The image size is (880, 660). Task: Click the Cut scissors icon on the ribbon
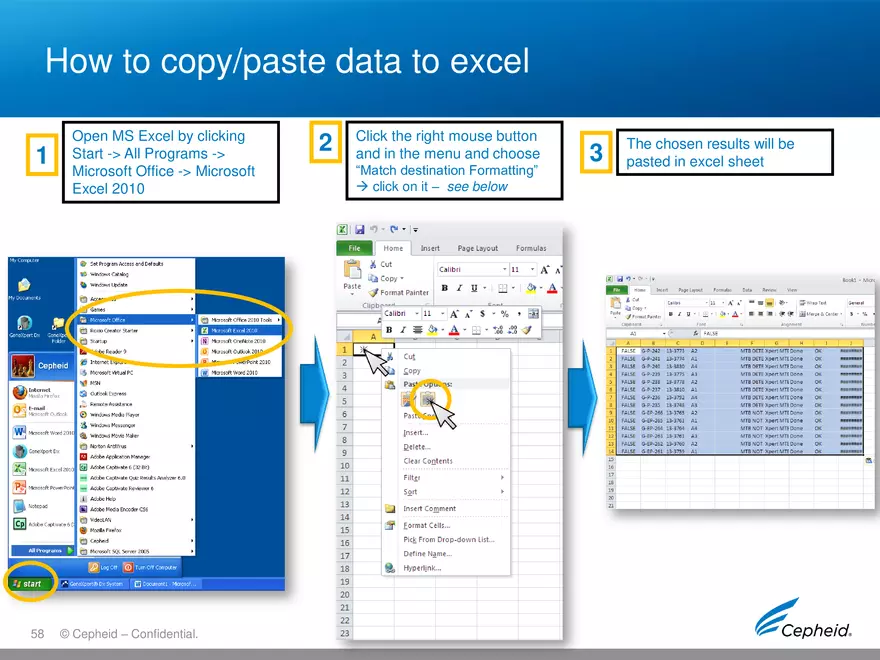click(x=373, y=264)
